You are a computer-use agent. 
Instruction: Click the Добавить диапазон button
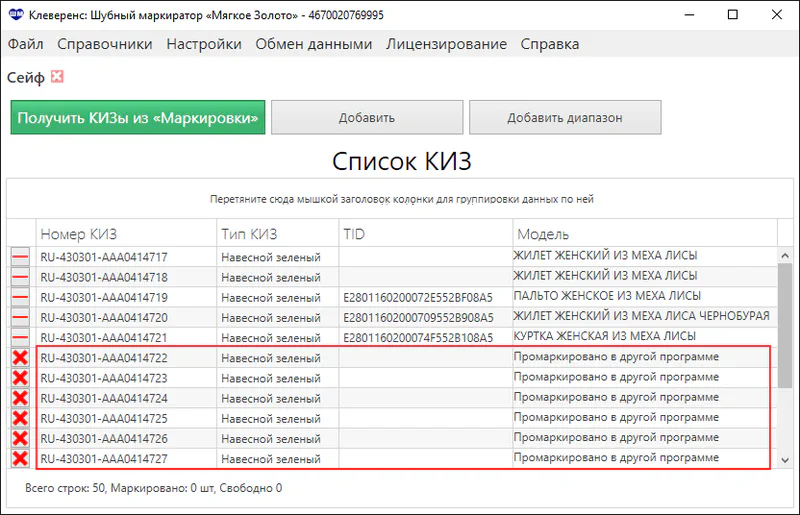[565, 117]
